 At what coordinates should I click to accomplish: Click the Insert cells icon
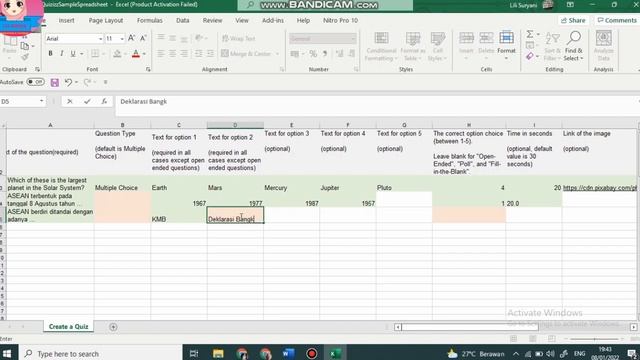[x=466, y=38]
